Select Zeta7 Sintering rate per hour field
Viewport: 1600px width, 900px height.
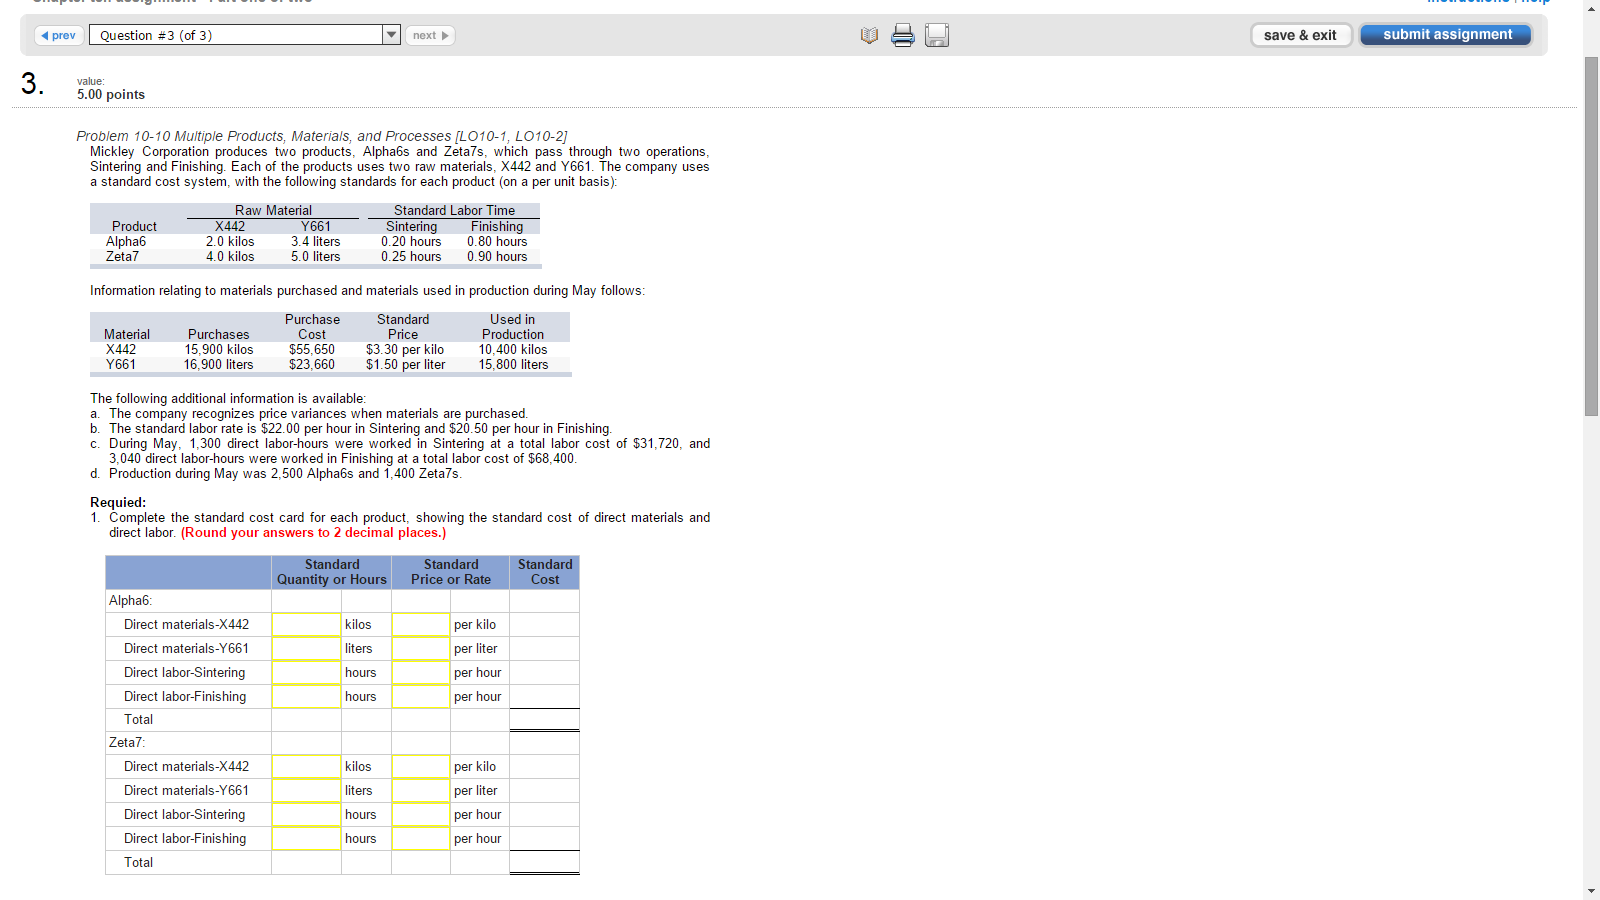pyautogui.click(x=421, y=815)
